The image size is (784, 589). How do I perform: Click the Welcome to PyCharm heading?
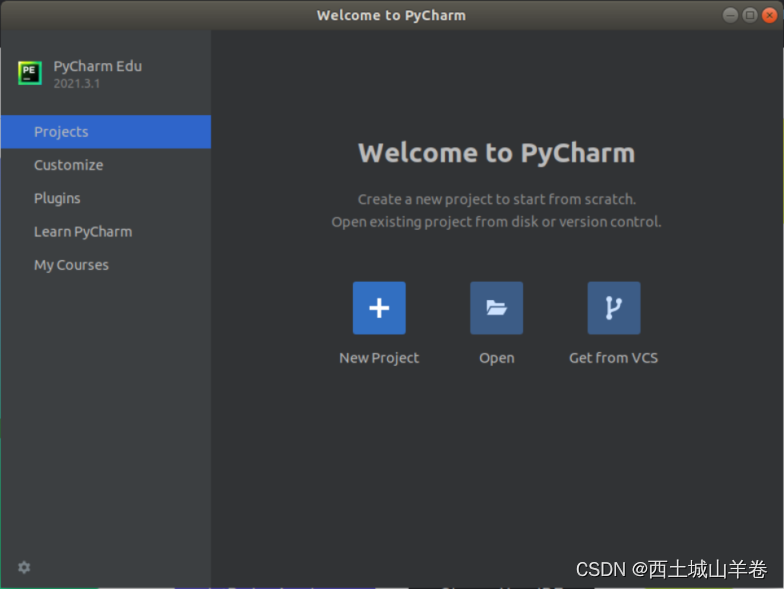pos(496,152)
